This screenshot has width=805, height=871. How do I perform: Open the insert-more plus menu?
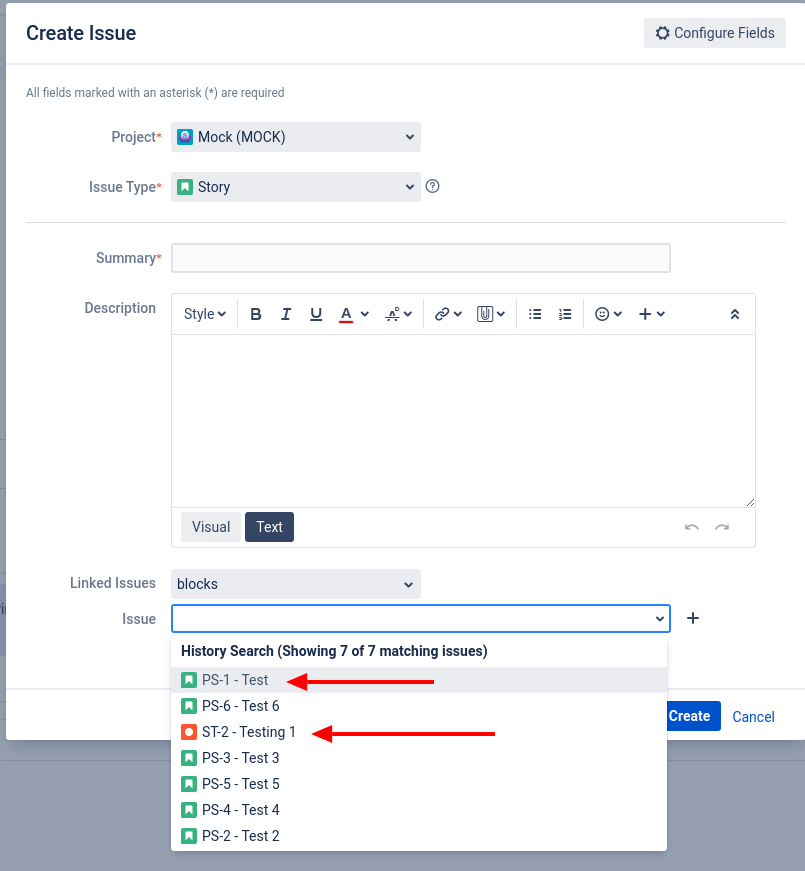652,314
